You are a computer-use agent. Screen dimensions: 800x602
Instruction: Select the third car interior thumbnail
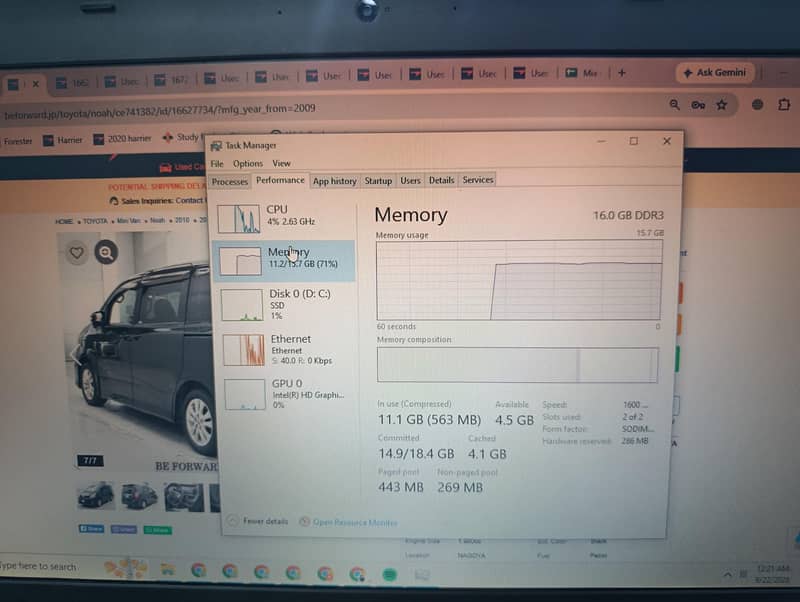pos(184,497)
